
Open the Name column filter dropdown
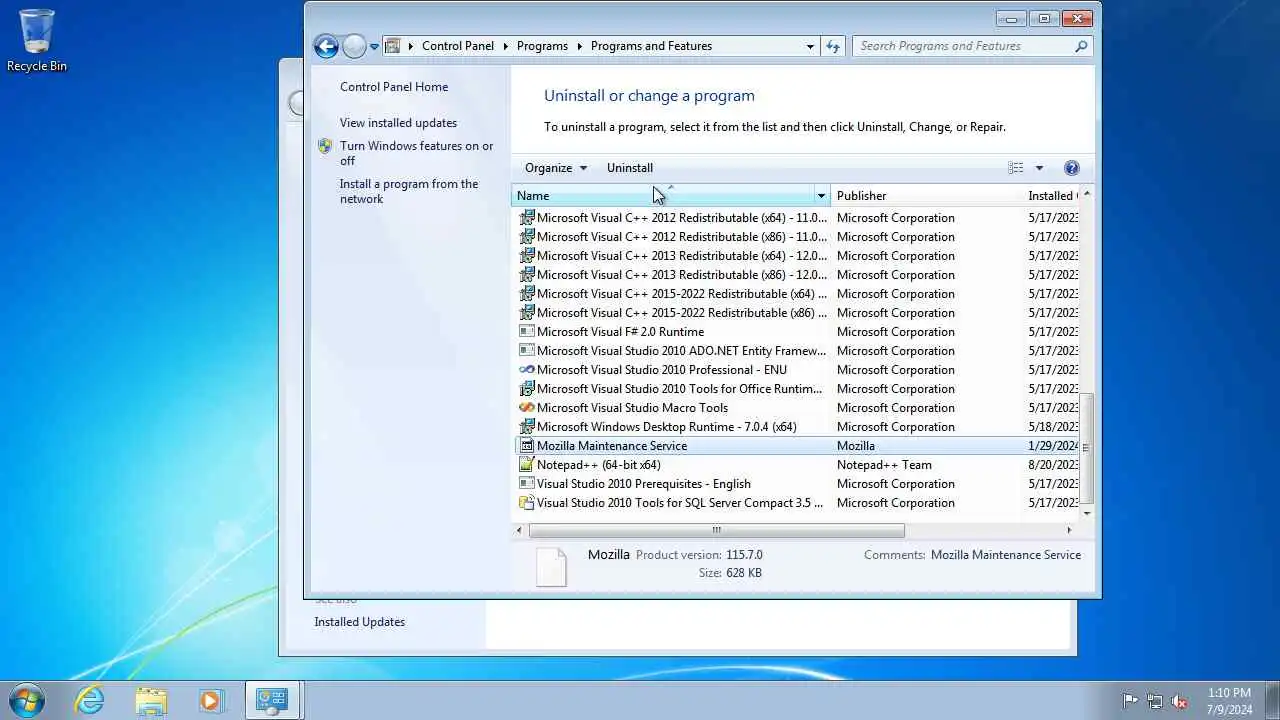tap(821, 196)
